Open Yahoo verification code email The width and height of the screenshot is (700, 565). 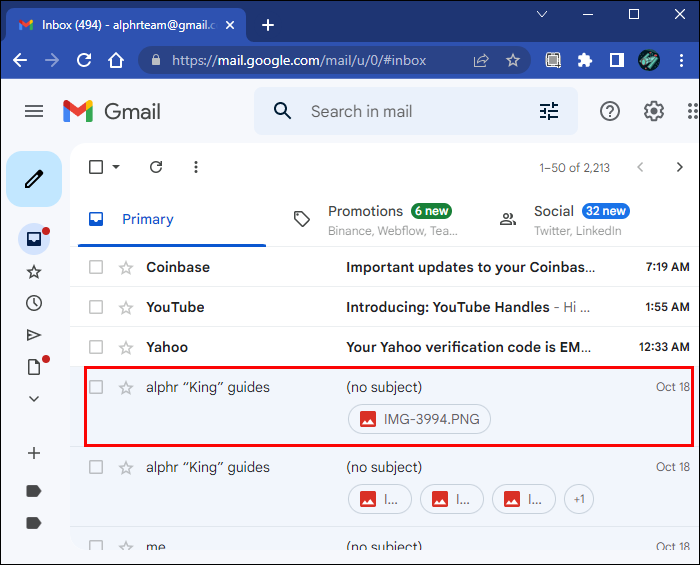385,347
